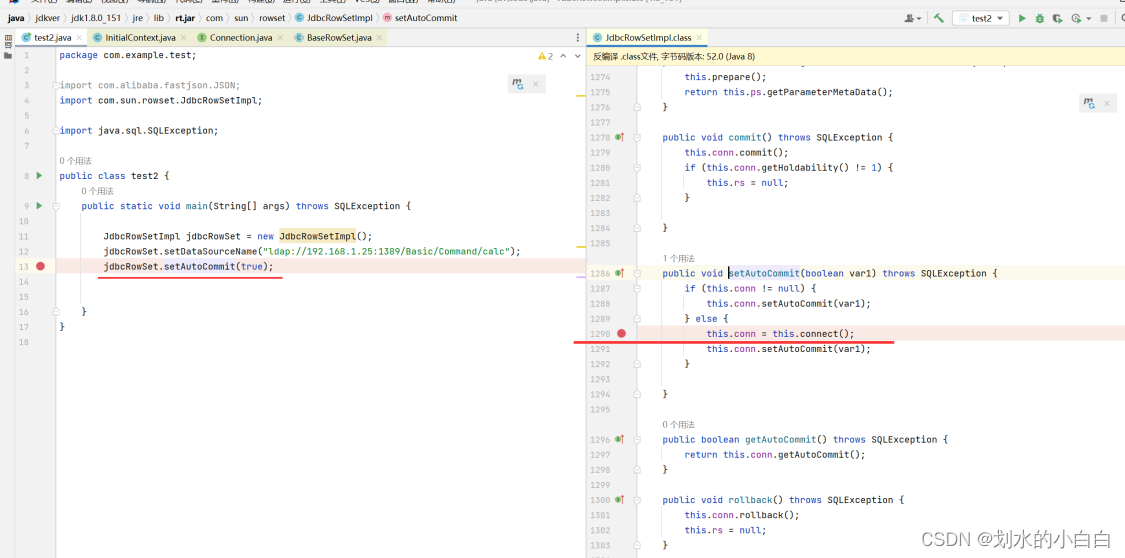Viewport: 1125px width, 558px height.
Task: Fold the getAutoCommit method at line 1296
Action: tap(636, 439)
